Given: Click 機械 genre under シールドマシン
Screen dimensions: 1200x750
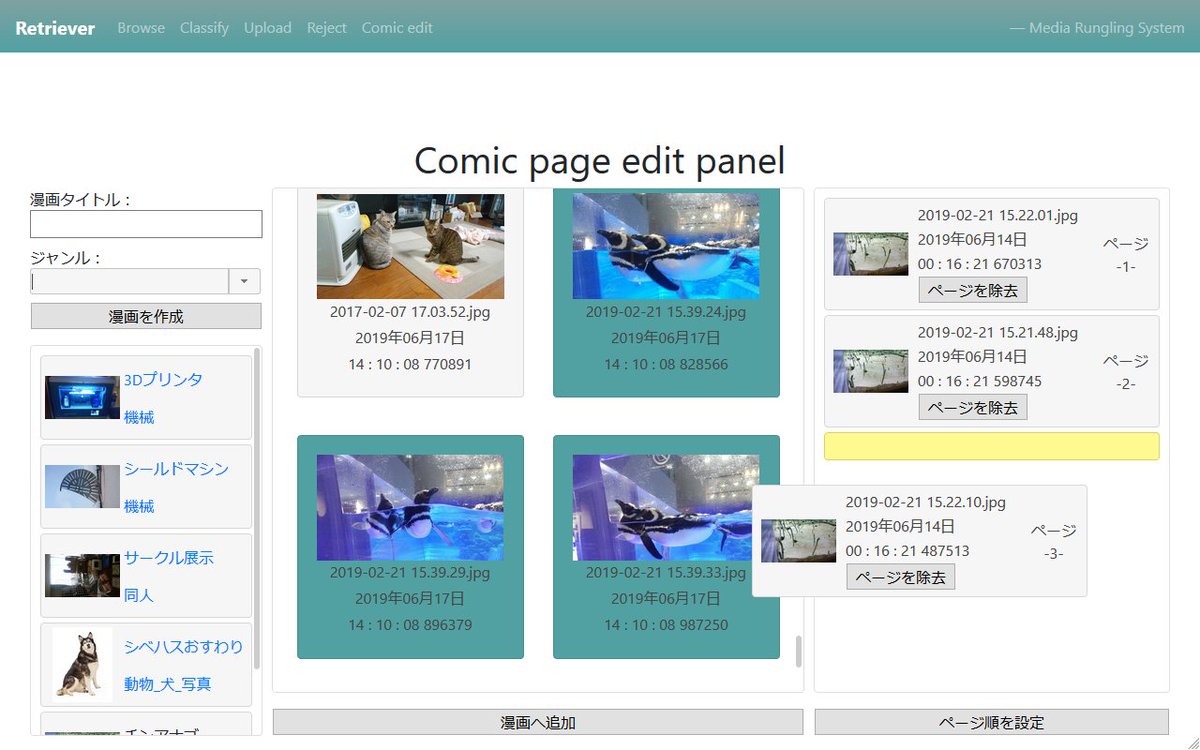Looking at the screenshot, I should click(139, 506).
